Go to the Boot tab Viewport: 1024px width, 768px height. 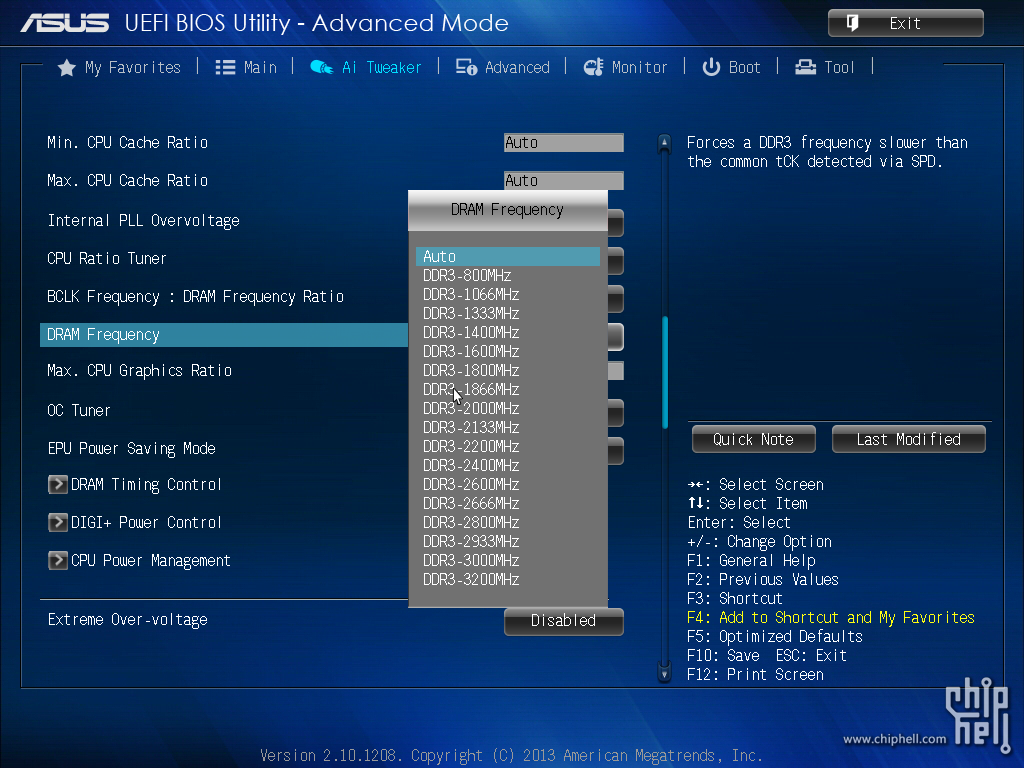[731, 67]
